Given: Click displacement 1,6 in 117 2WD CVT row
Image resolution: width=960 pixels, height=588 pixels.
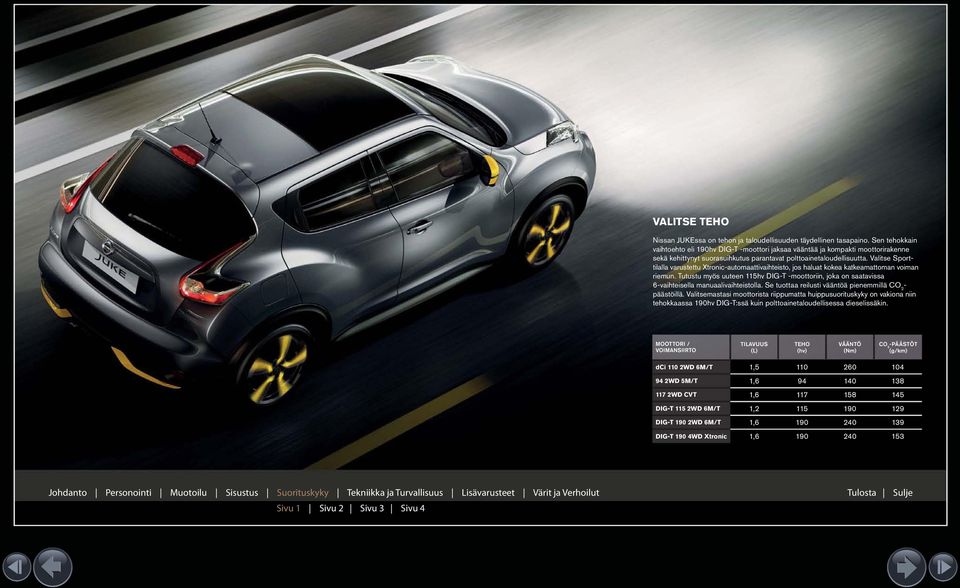Looking at the screenshot, I should [x=754, y=394].
